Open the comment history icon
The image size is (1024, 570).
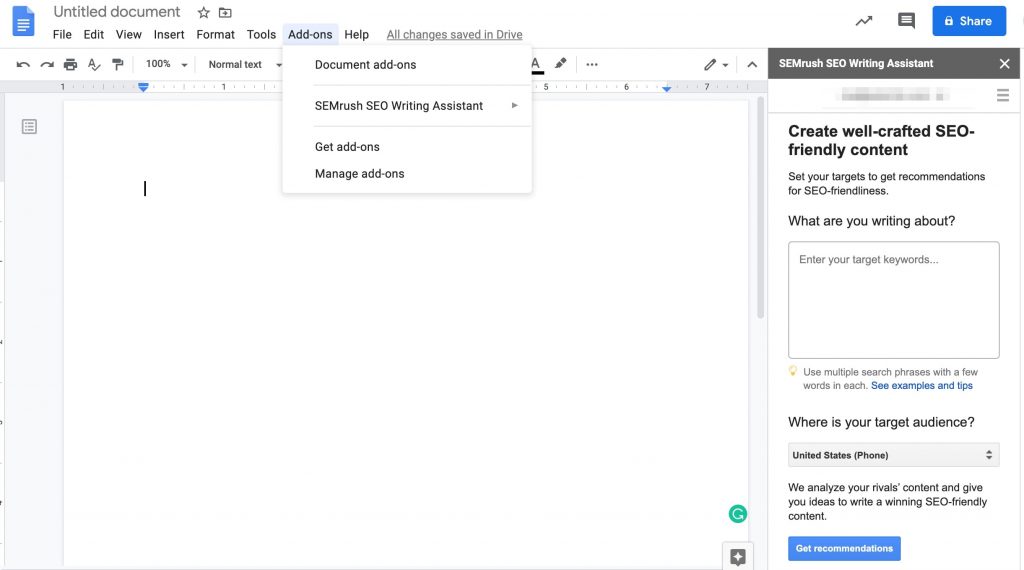click(906, 21)
